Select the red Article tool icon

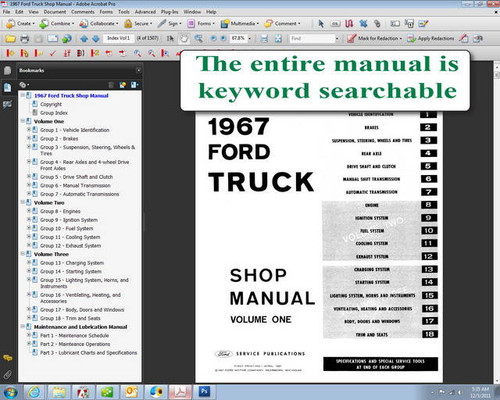349,24
